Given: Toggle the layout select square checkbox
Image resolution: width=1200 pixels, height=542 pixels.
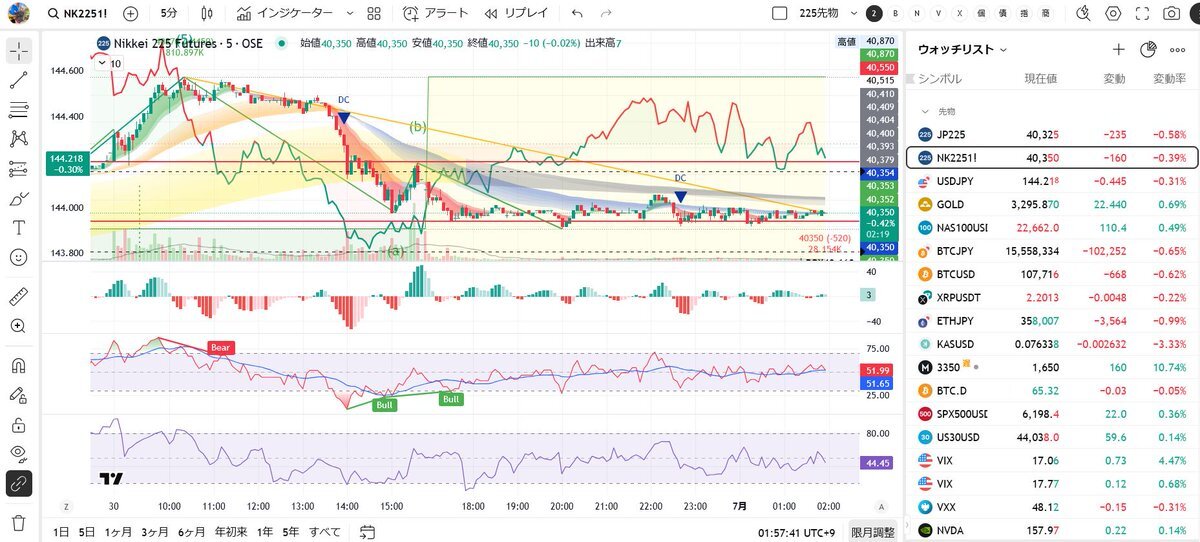Looking at the screenshot, I should point(780,14).
